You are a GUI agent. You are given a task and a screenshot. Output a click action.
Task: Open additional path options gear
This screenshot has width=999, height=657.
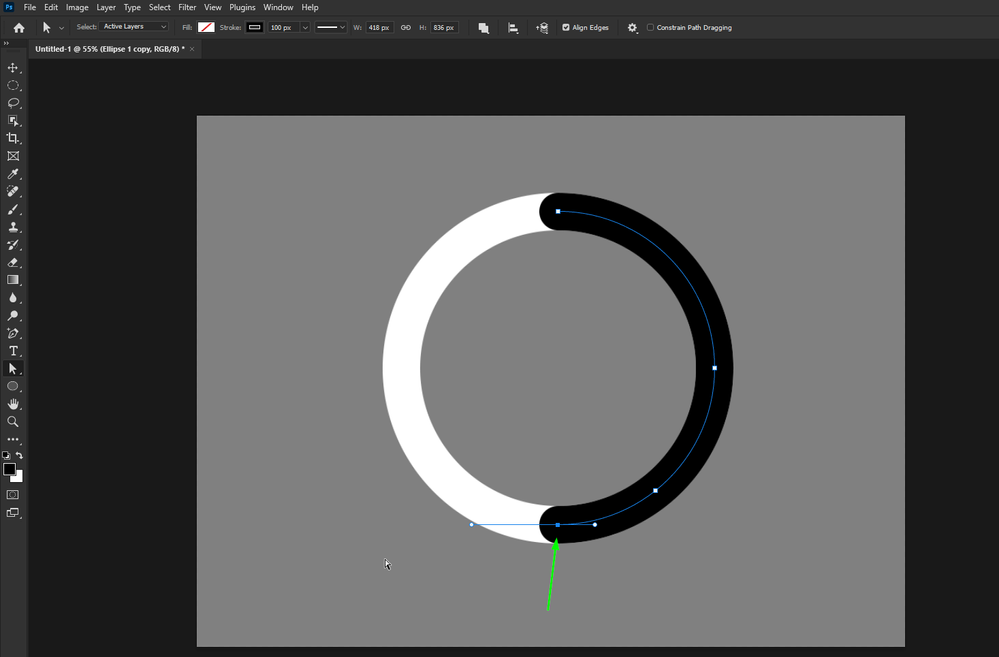click(x=632, y=28)
